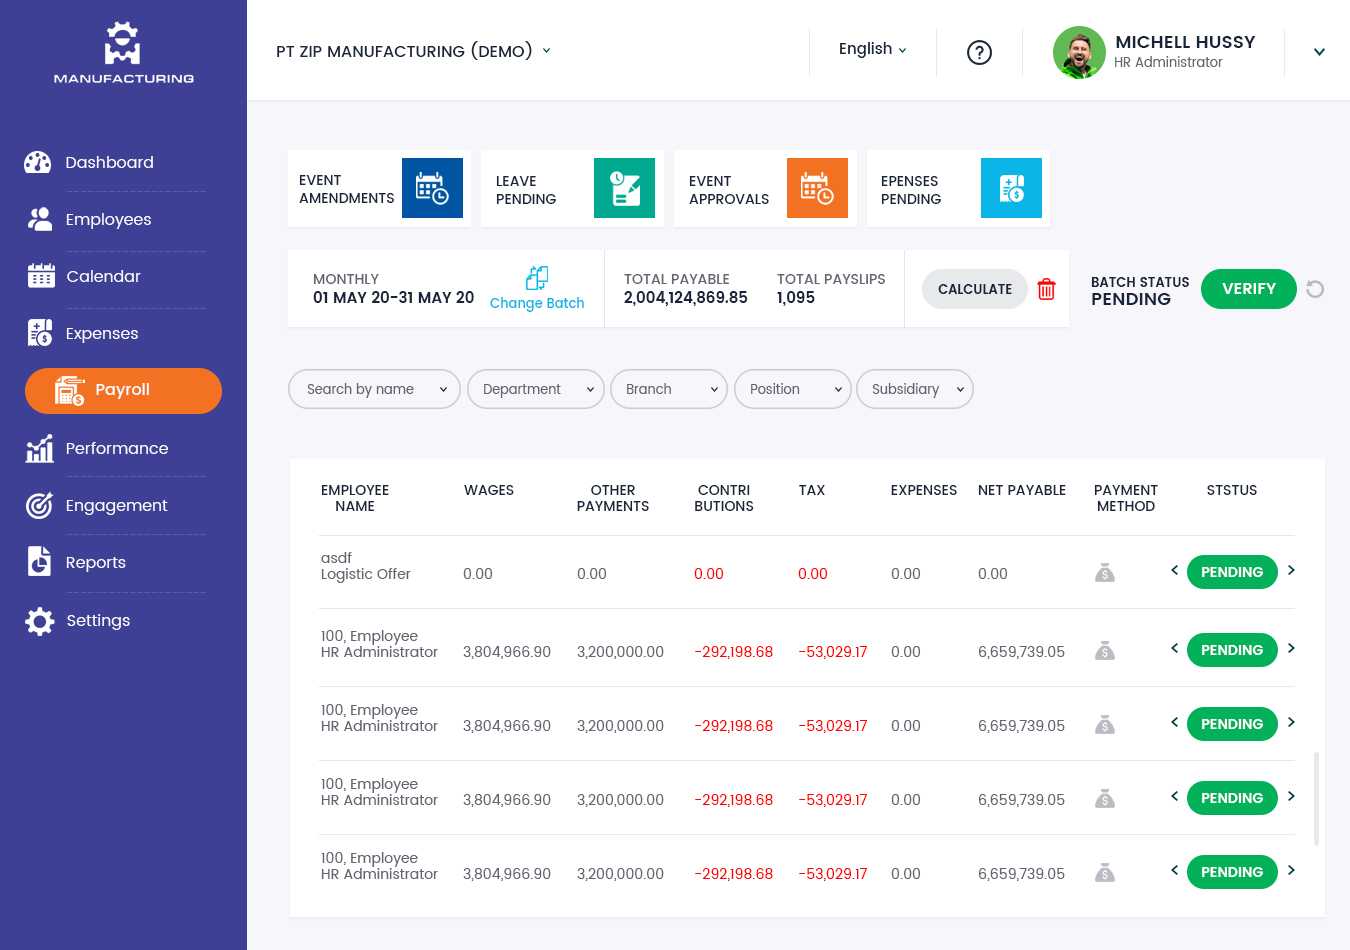Viewport: 1350px width, 950px height.
Task: Expand the Subsidiary filter dropdown
Action: pyautogui.click(x=914, y=389)
